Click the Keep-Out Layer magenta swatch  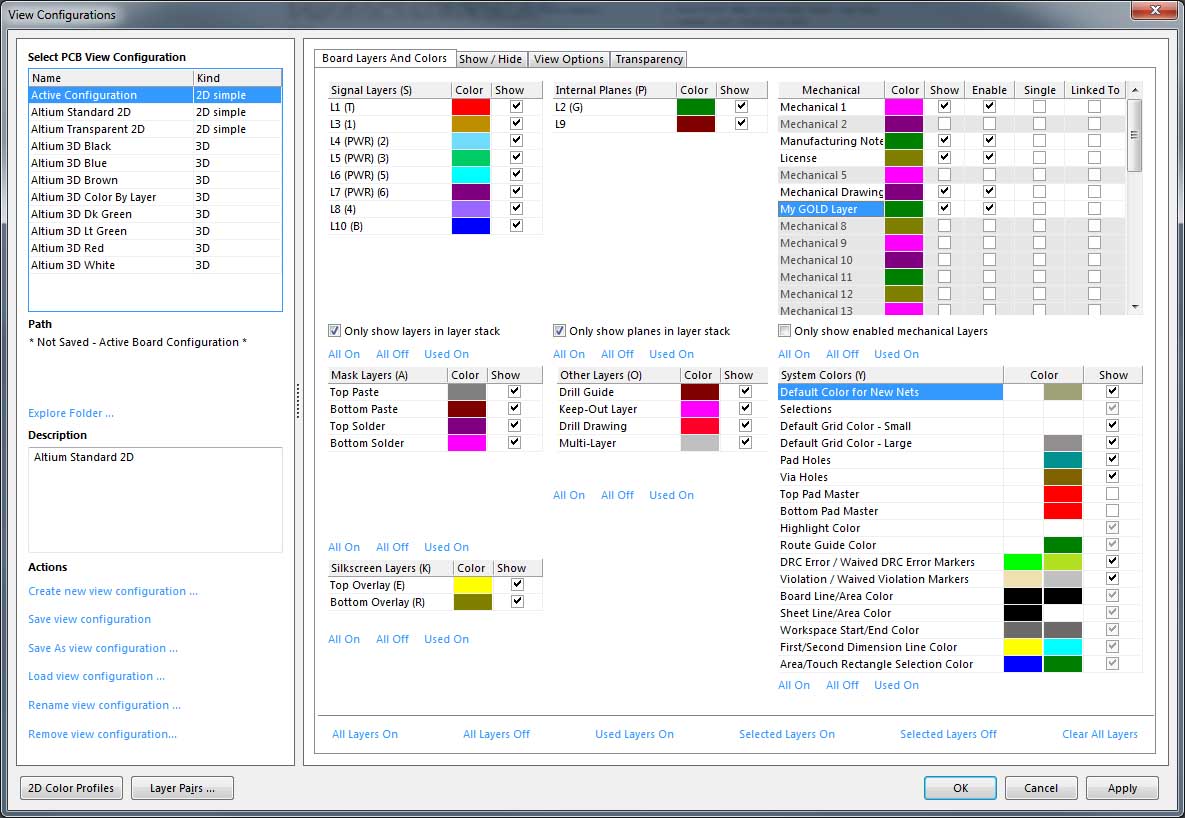[699, 409]
